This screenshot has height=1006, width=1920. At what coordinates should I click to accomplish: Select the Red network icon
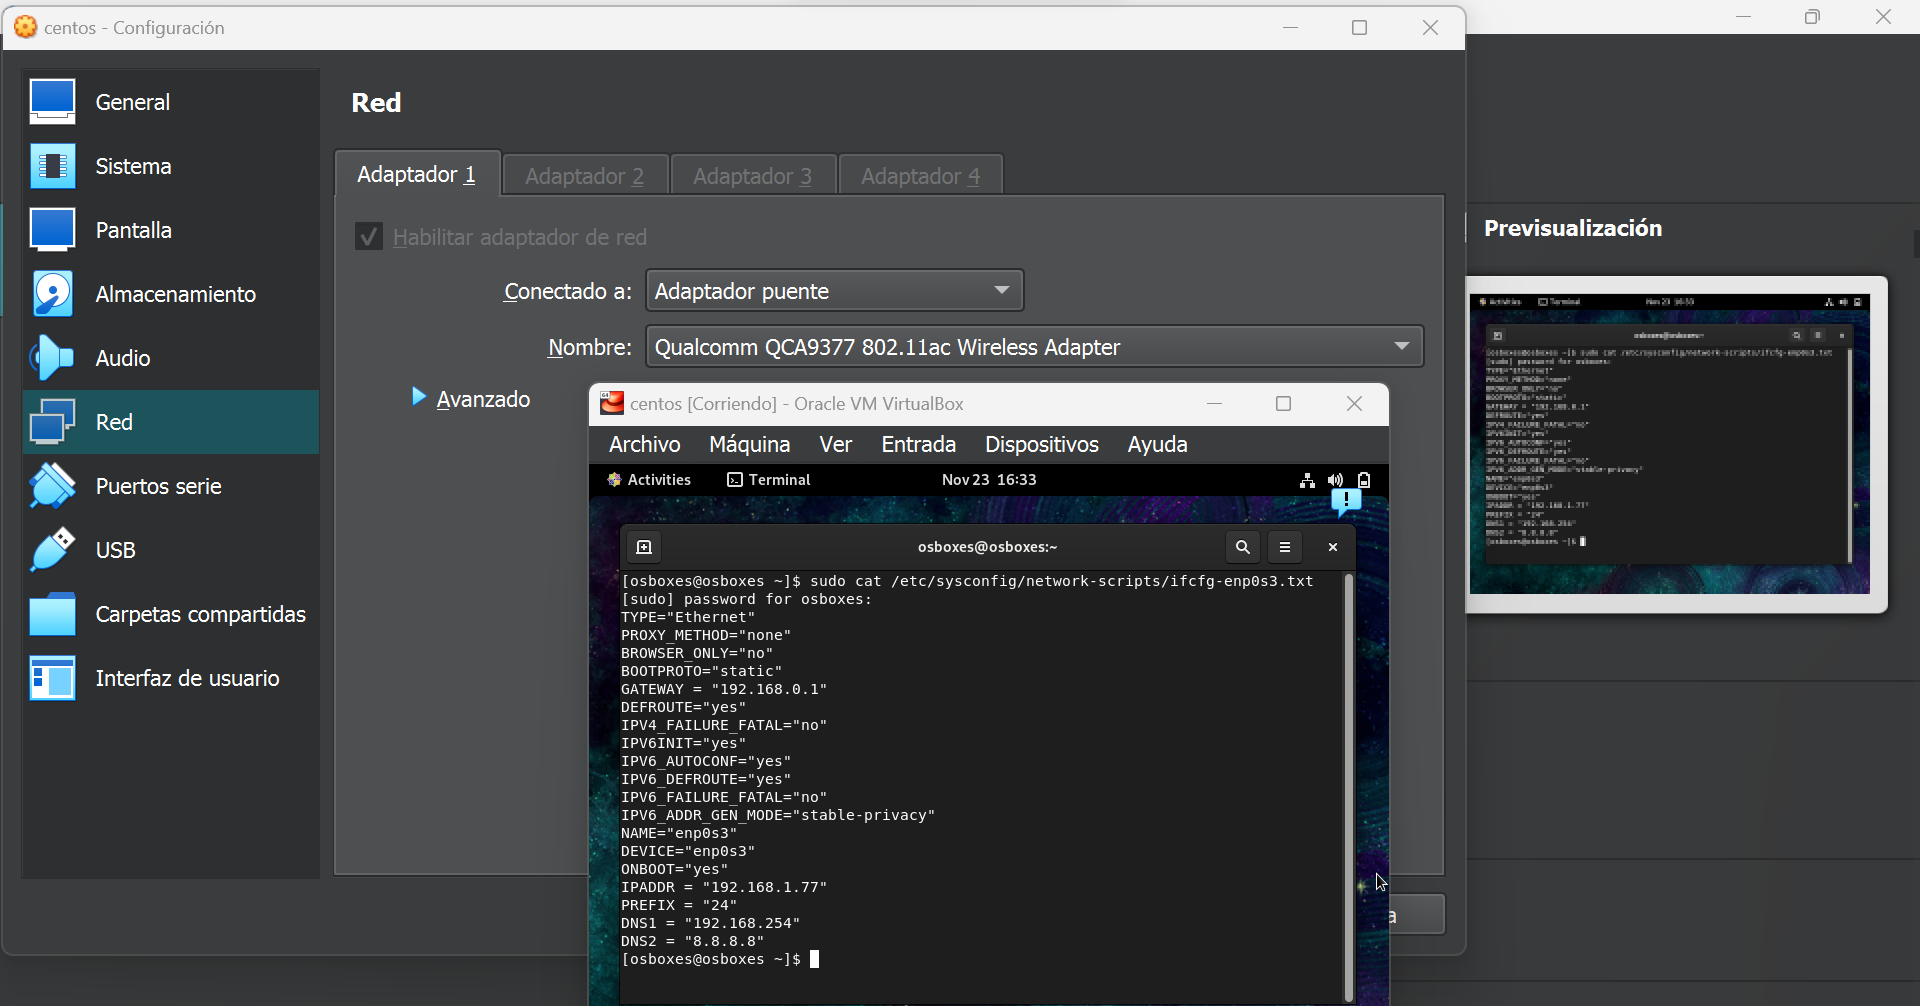pyautogui.click(x=52, y=422)
